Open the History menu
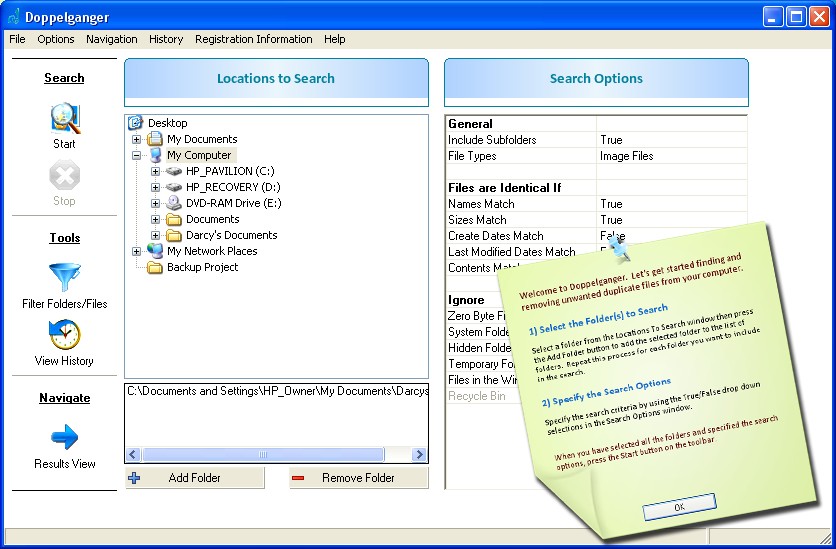This screenshot has height=549, width=836. click(x=166, y=39)
